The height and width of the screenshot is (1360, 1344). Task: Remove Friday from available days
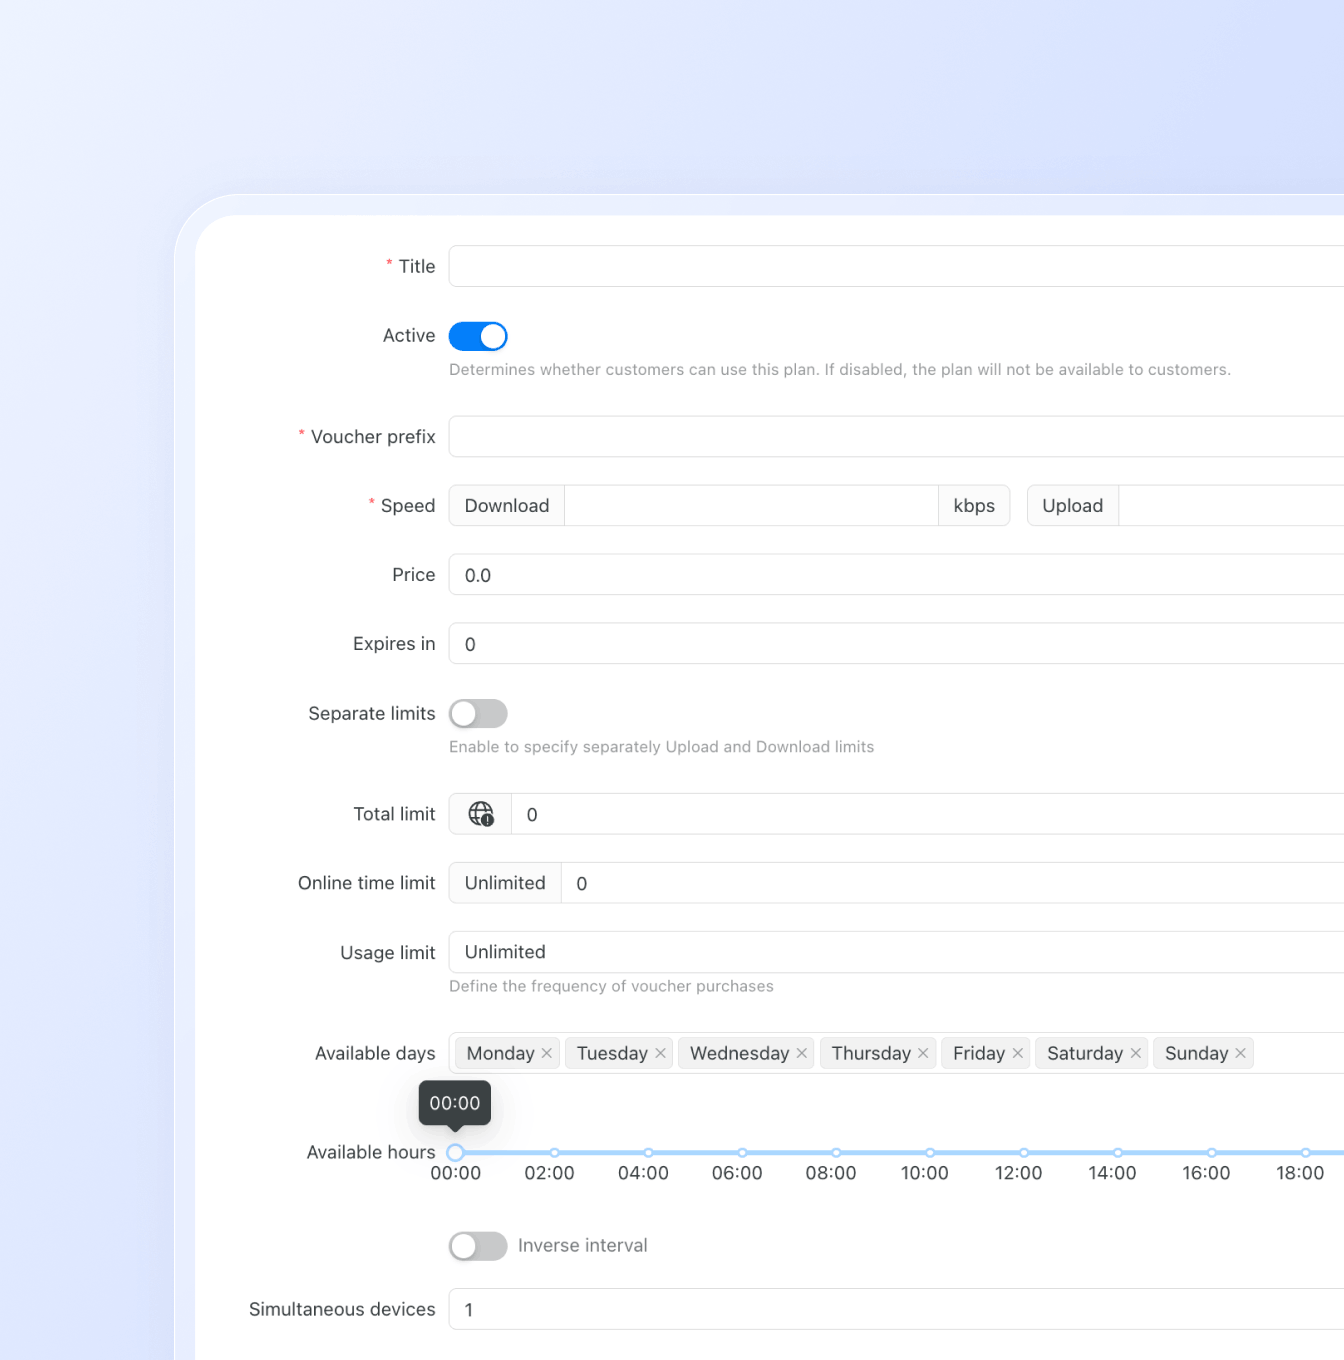(1017, 1053)
